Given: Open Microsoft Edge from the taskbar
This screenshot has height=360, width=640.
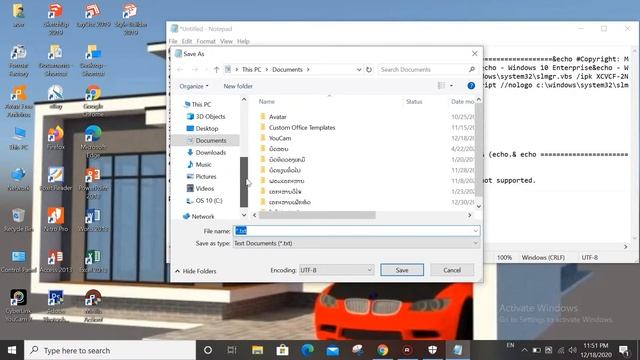Looking at the screenshot, I should point(307,350).
